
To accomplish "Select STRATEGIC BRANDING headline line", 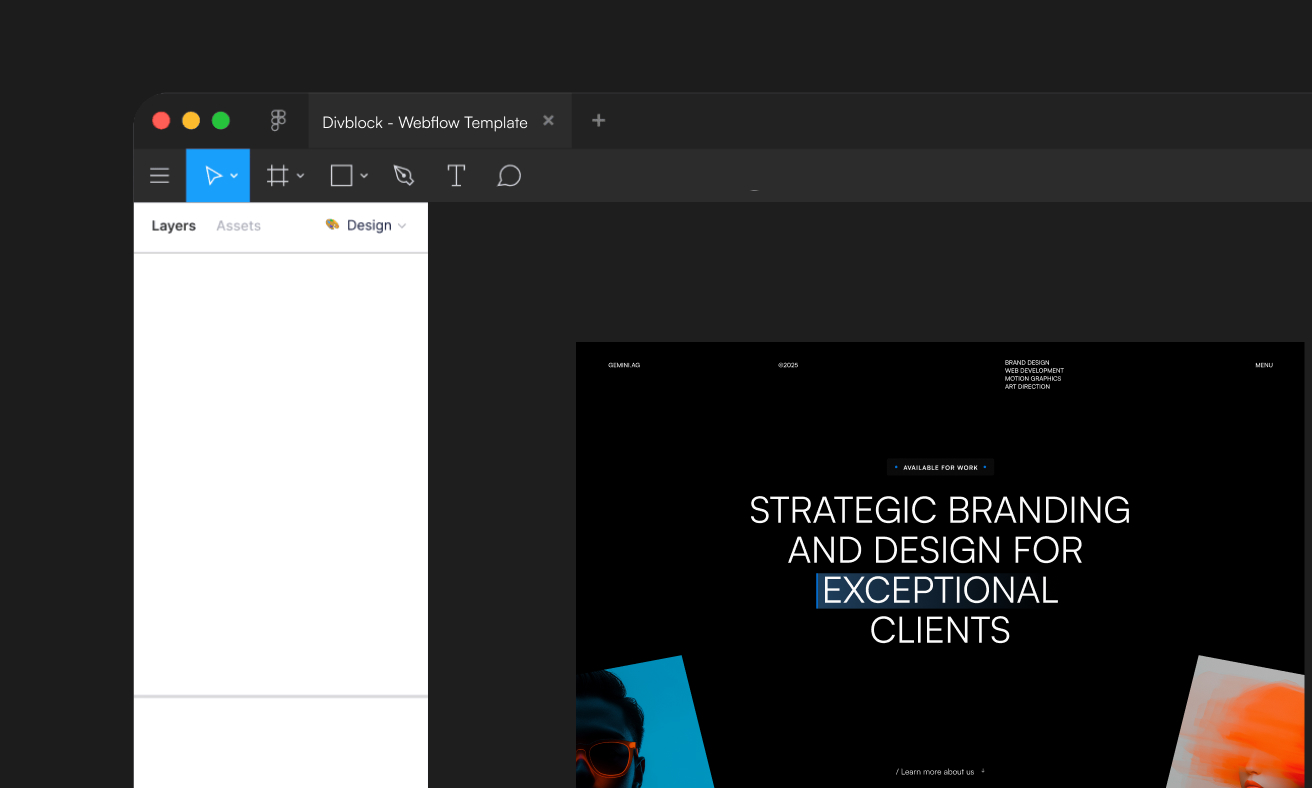I will pyautogui.click(x=940, y=510).
